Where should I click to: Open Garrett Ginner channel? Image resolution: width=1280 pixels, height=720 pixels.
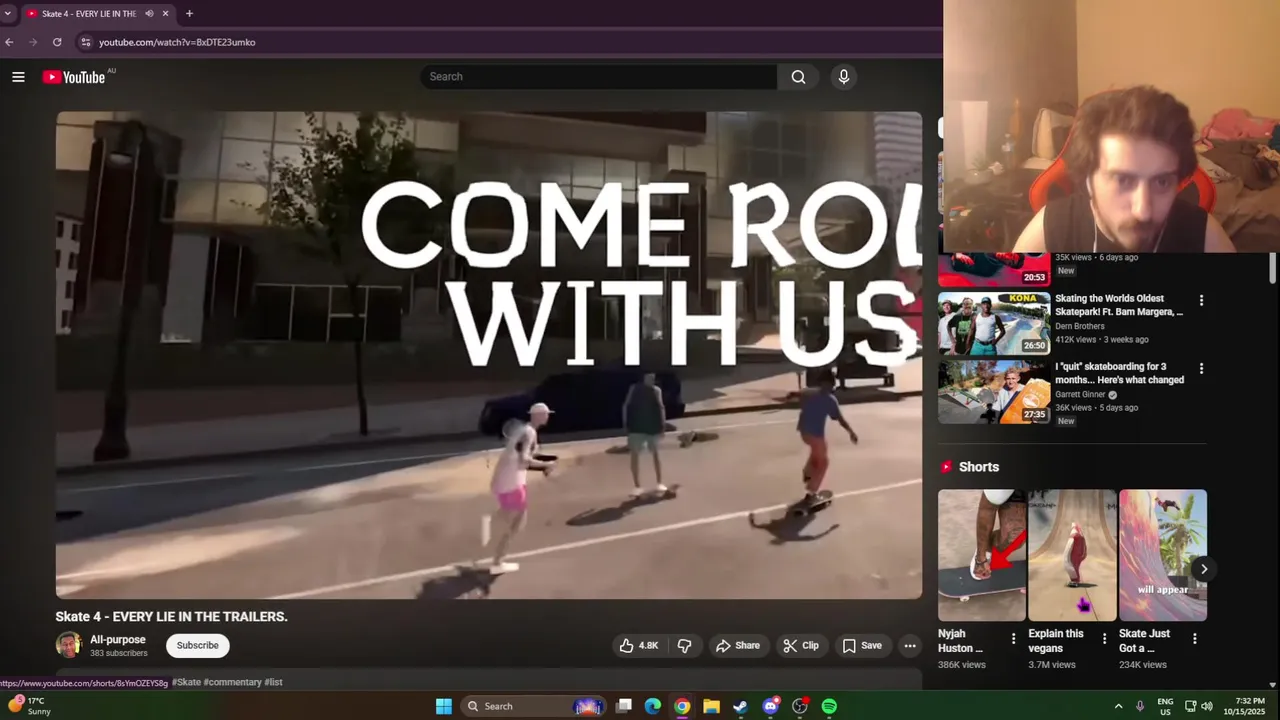pyautogui.click(x=1080, y=395)
